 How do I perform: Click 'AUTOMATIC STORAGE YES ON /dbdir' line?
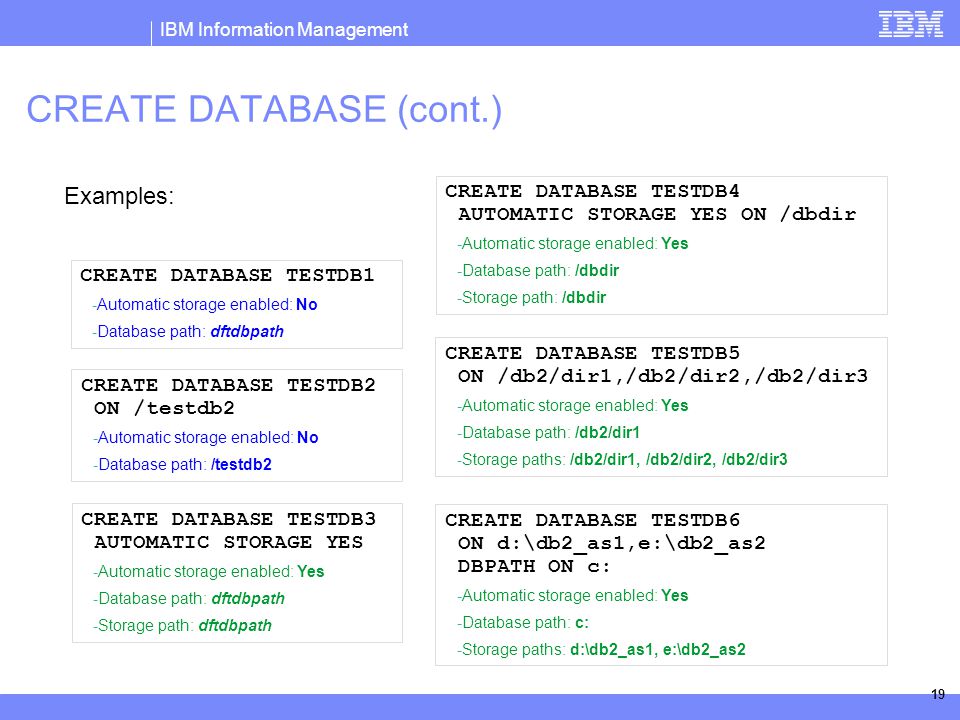point(657,214)
